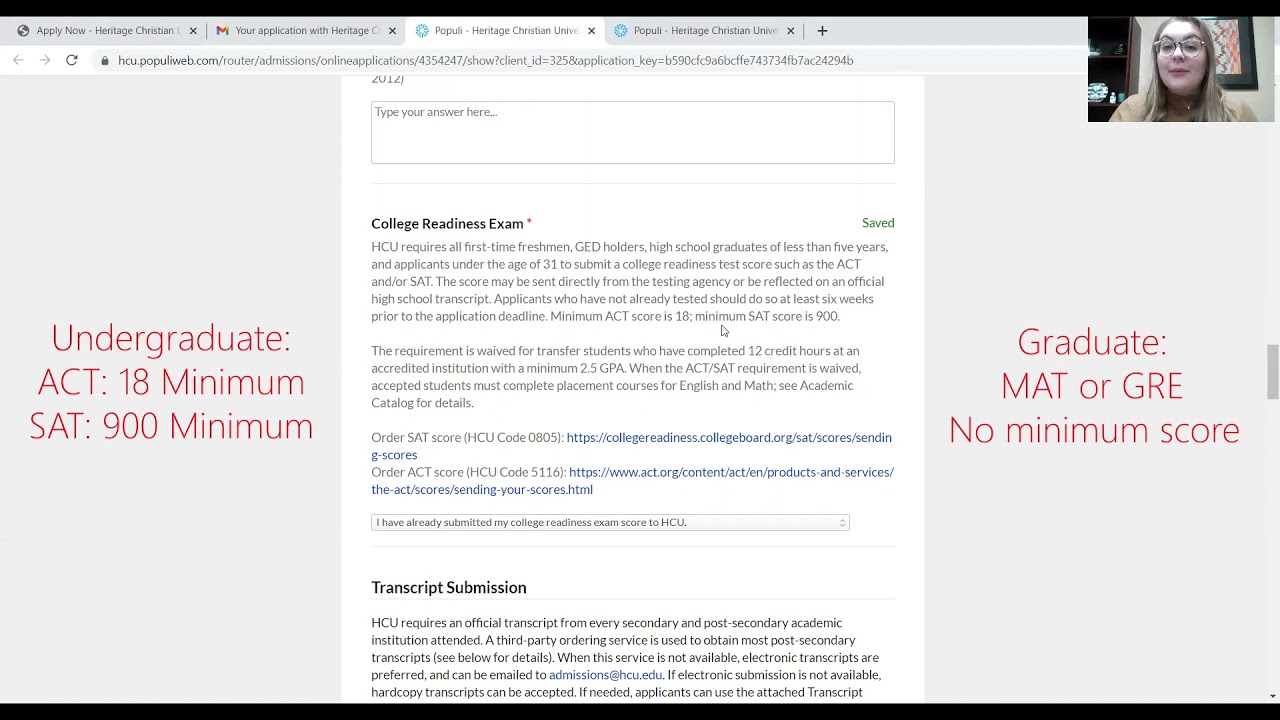Screen dimensions: 1280x720
Task: Click the Populi favicon on fourth tab
Action: (621, 31)
